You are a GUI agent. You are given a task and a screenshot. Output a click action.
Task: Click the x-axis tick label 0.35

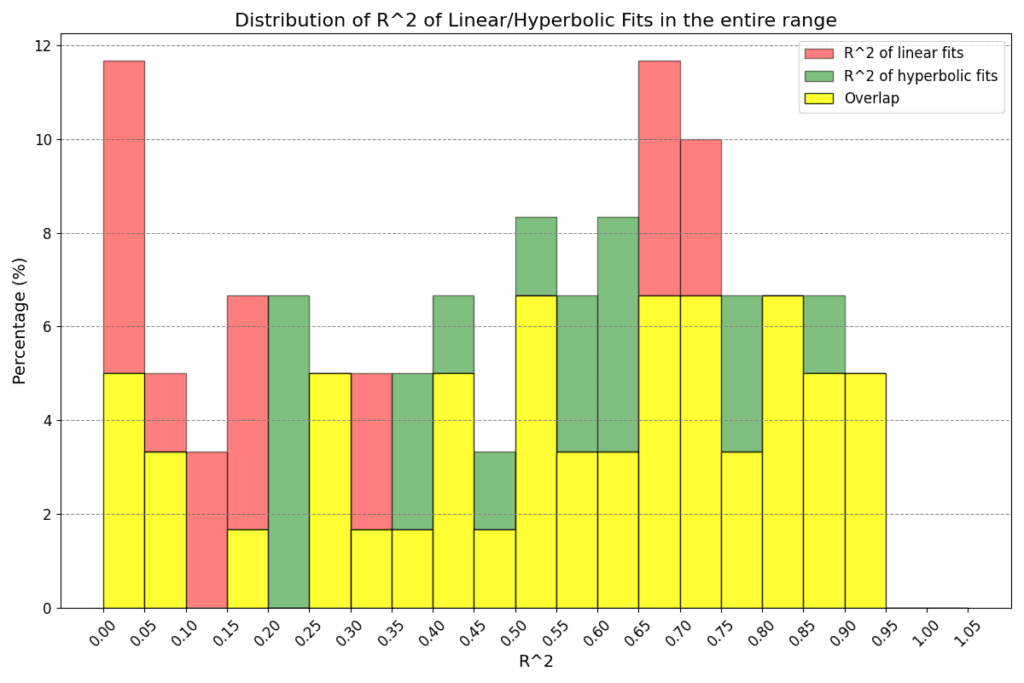click(389, 633)
